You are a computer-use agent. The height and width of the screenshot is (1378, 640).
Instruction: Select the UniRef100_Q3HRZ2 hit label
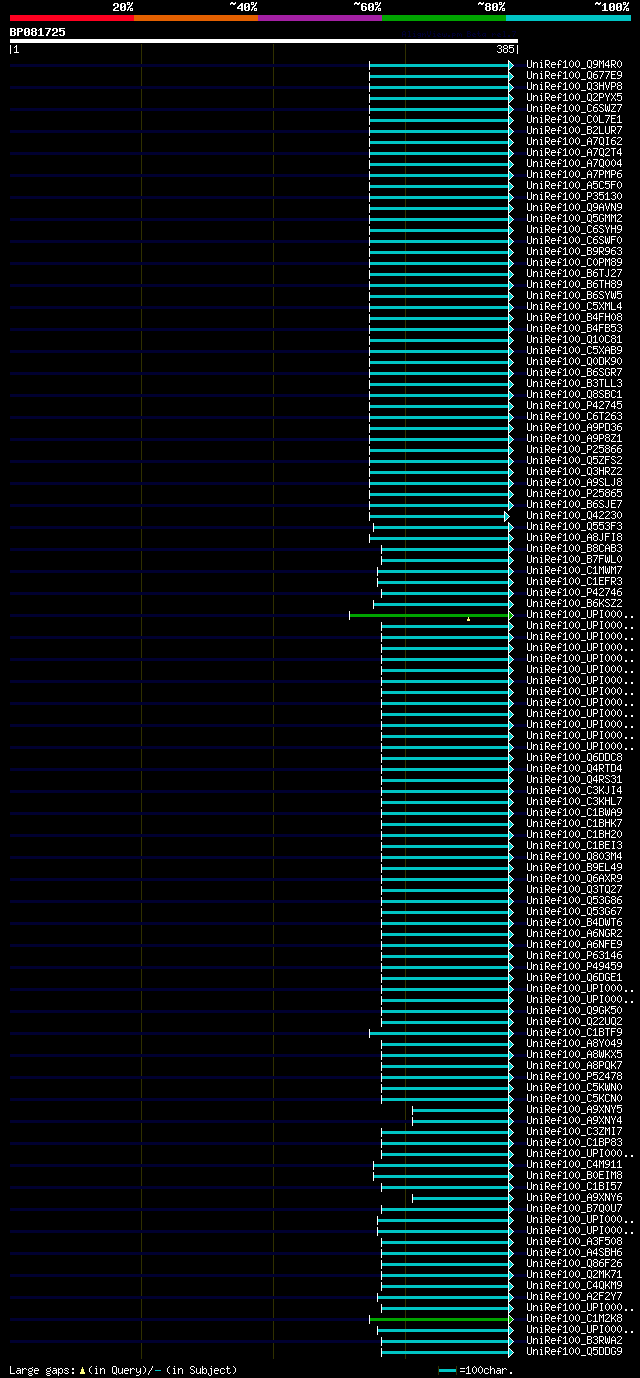tap(574, 471)
